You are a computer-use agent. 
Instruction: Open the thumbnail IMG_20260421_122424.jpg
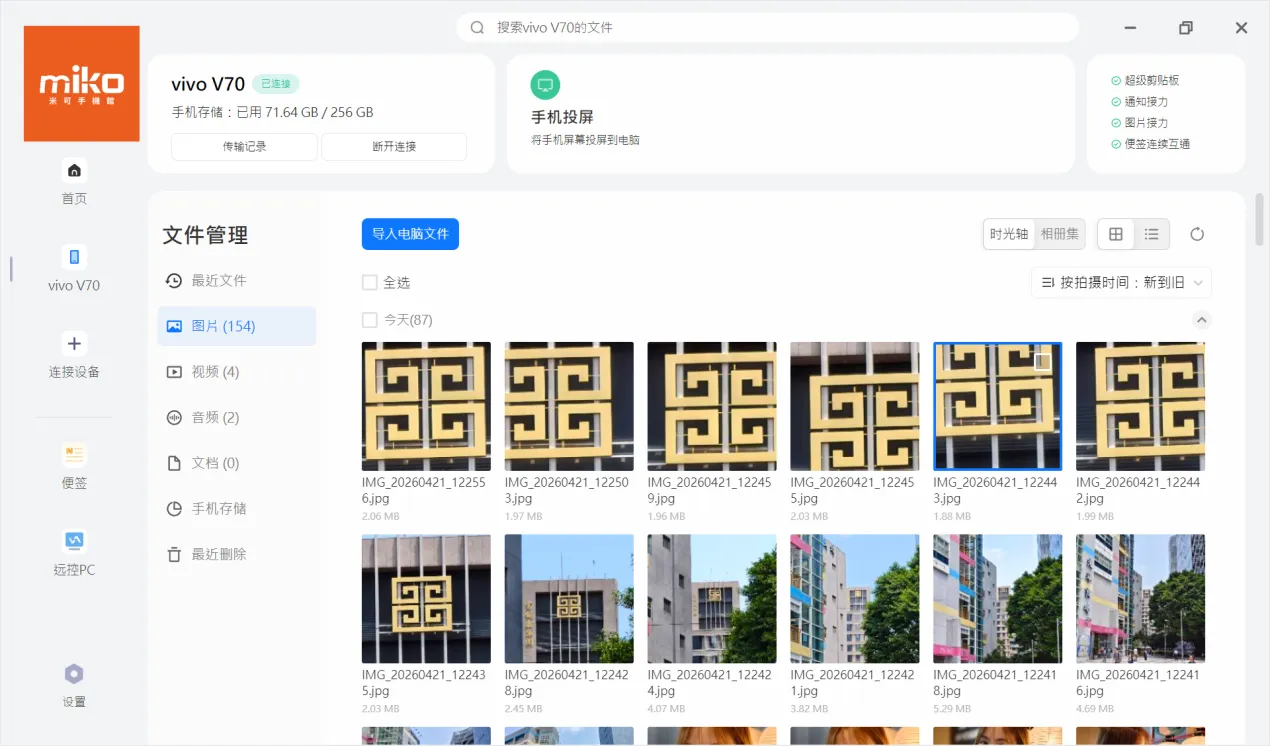[x=711, y=598]
